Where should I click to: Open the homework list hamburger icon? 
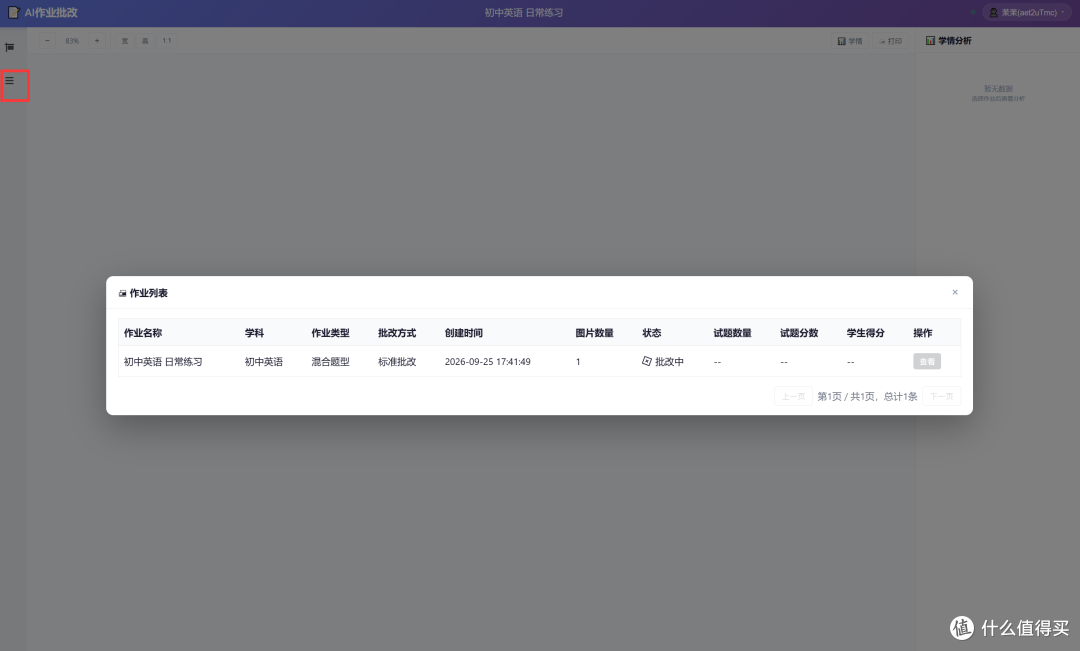(10, 81)
